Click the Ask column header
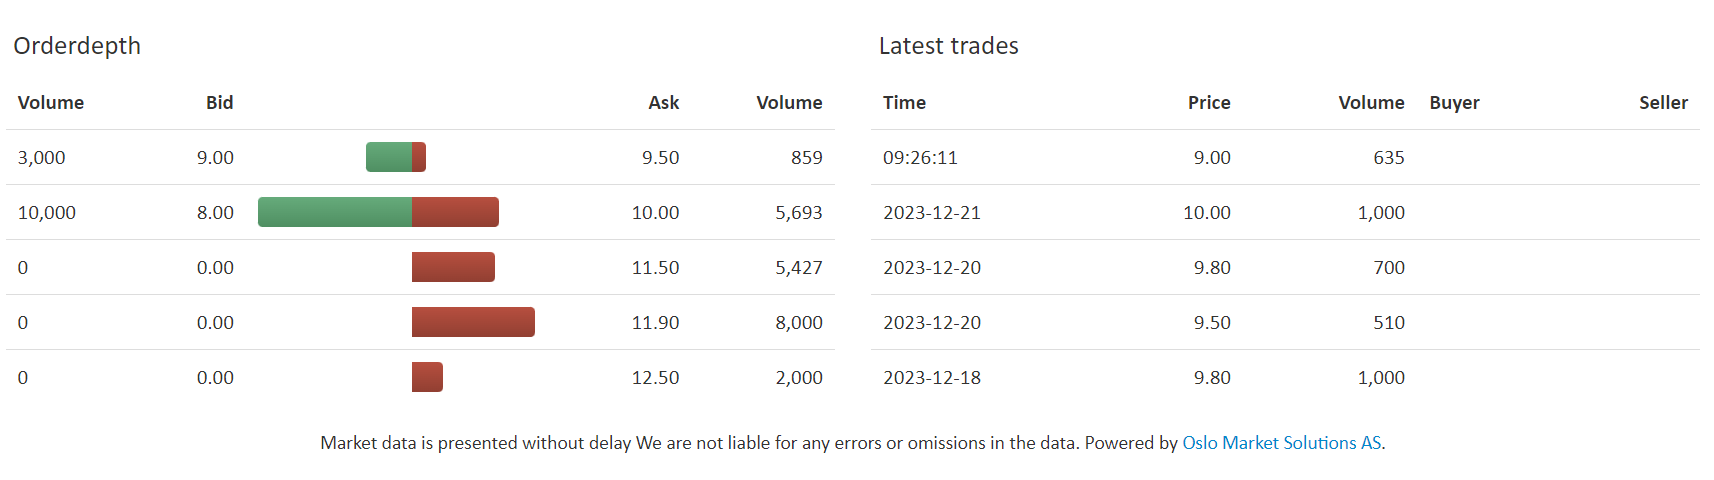The height and width of the screenshot is (480, 1714). point(663,103)
